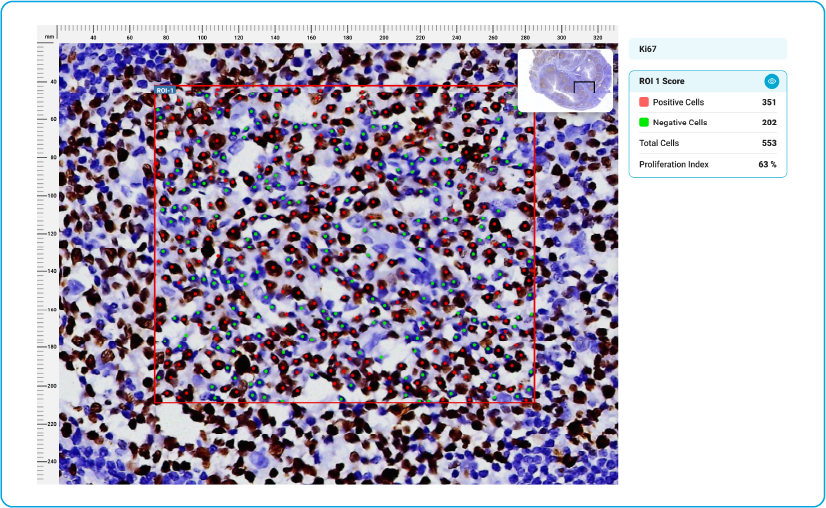Click the ROI 1 Score panel title

click(662, 81)
